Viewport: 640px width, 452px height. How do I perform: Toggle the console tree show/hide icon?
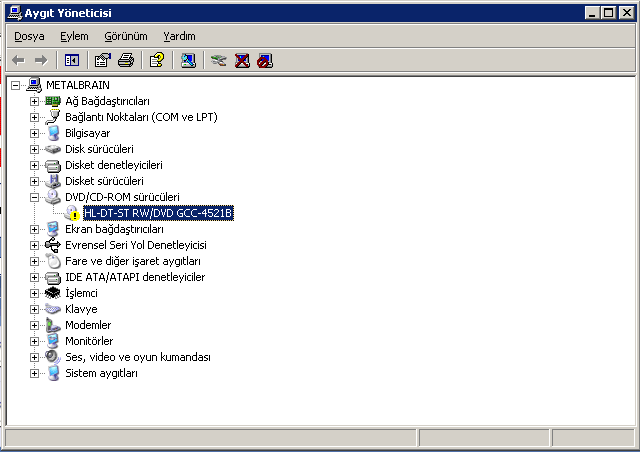(72, 60)
